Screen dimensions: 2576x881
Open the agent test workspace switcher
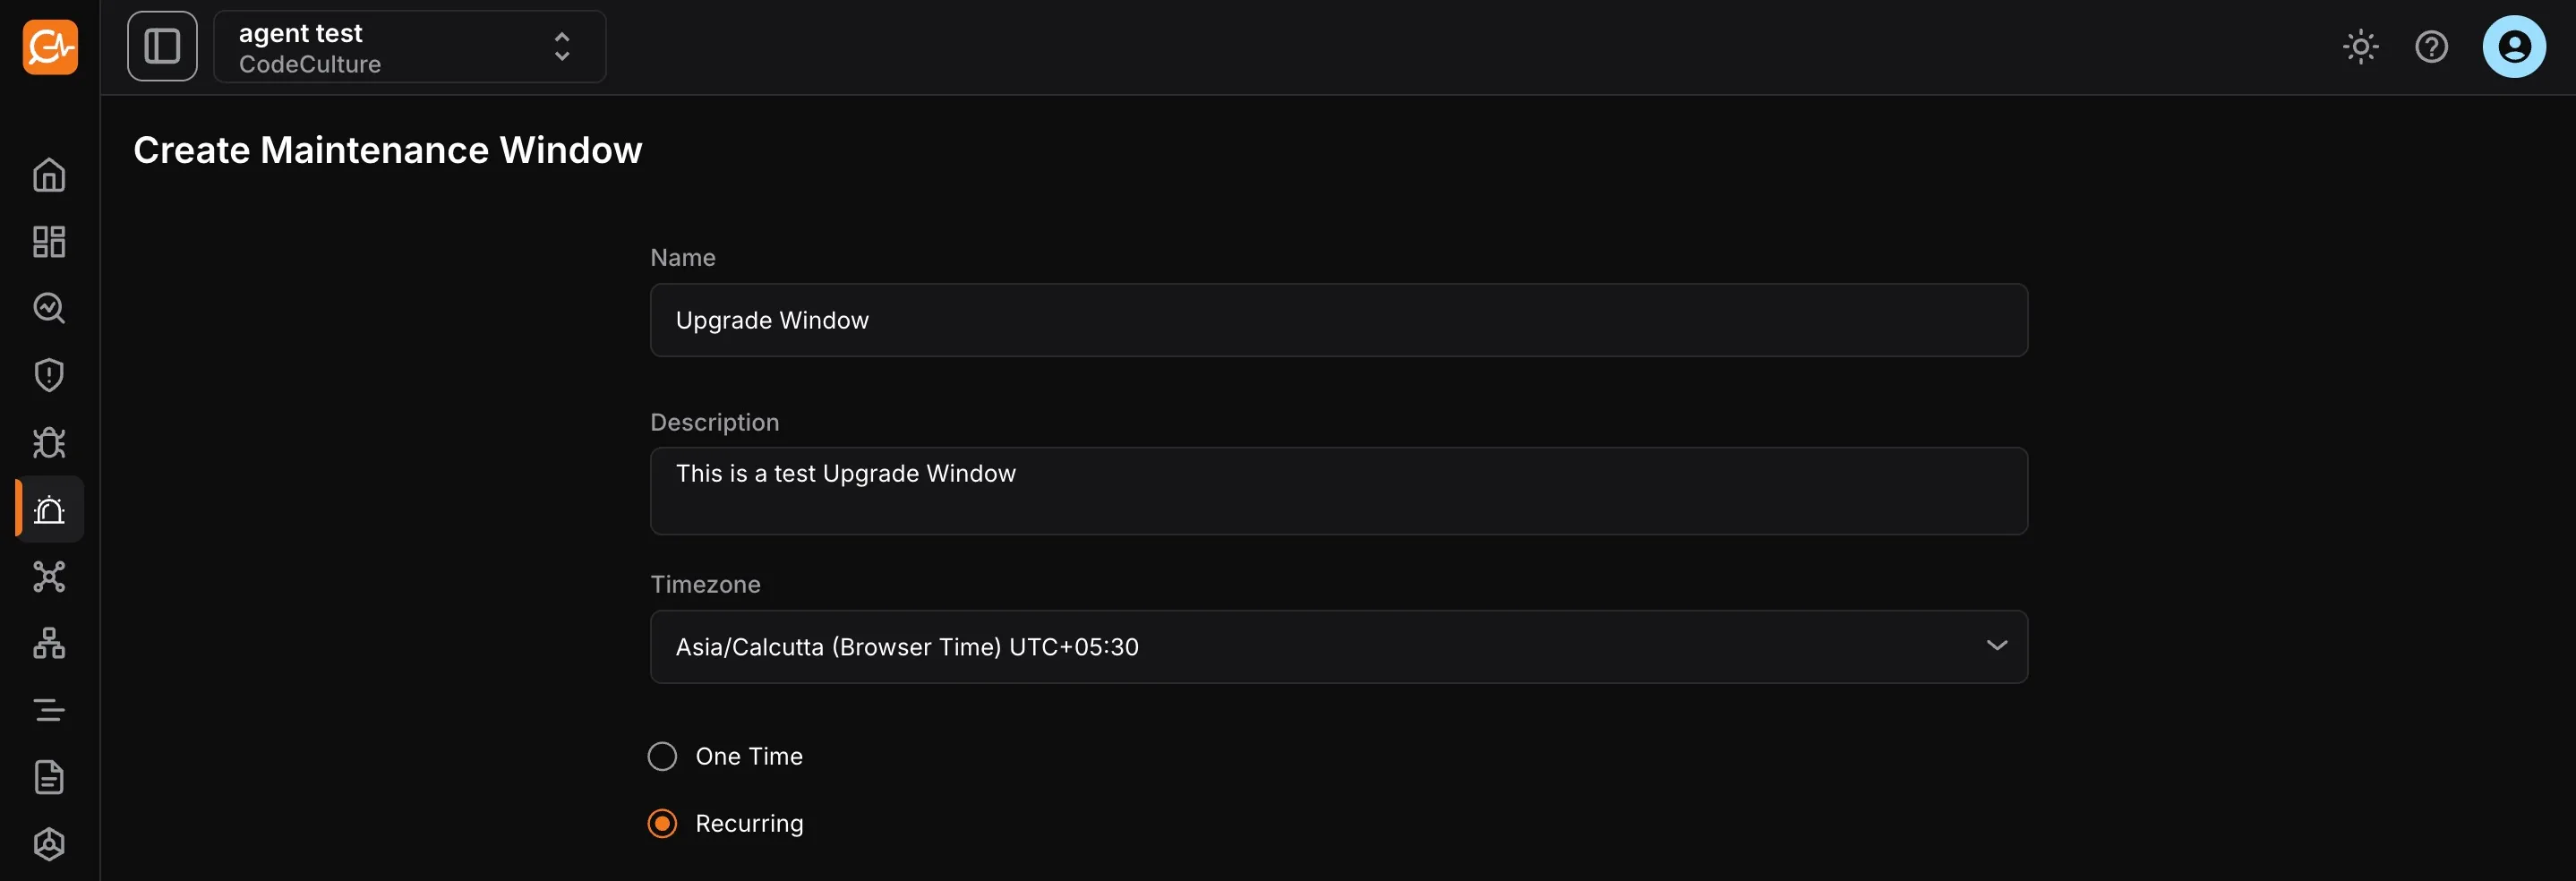(409, 47)
